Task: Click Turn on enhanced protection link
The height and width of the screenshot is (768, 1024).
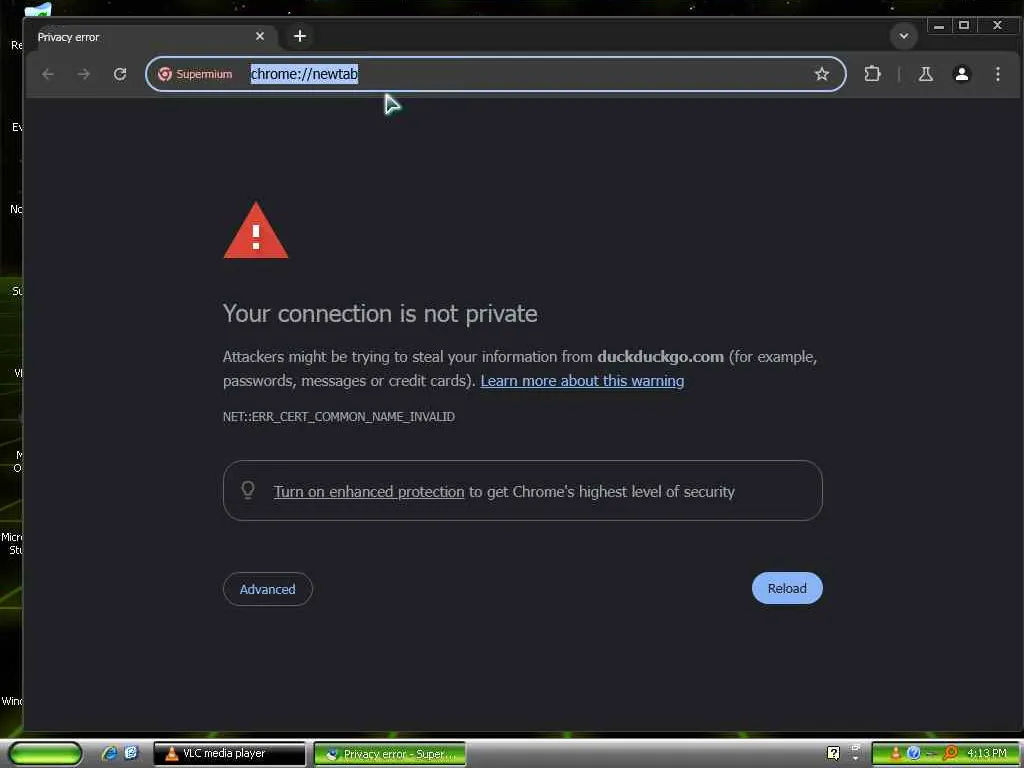Action: (369, 492)
